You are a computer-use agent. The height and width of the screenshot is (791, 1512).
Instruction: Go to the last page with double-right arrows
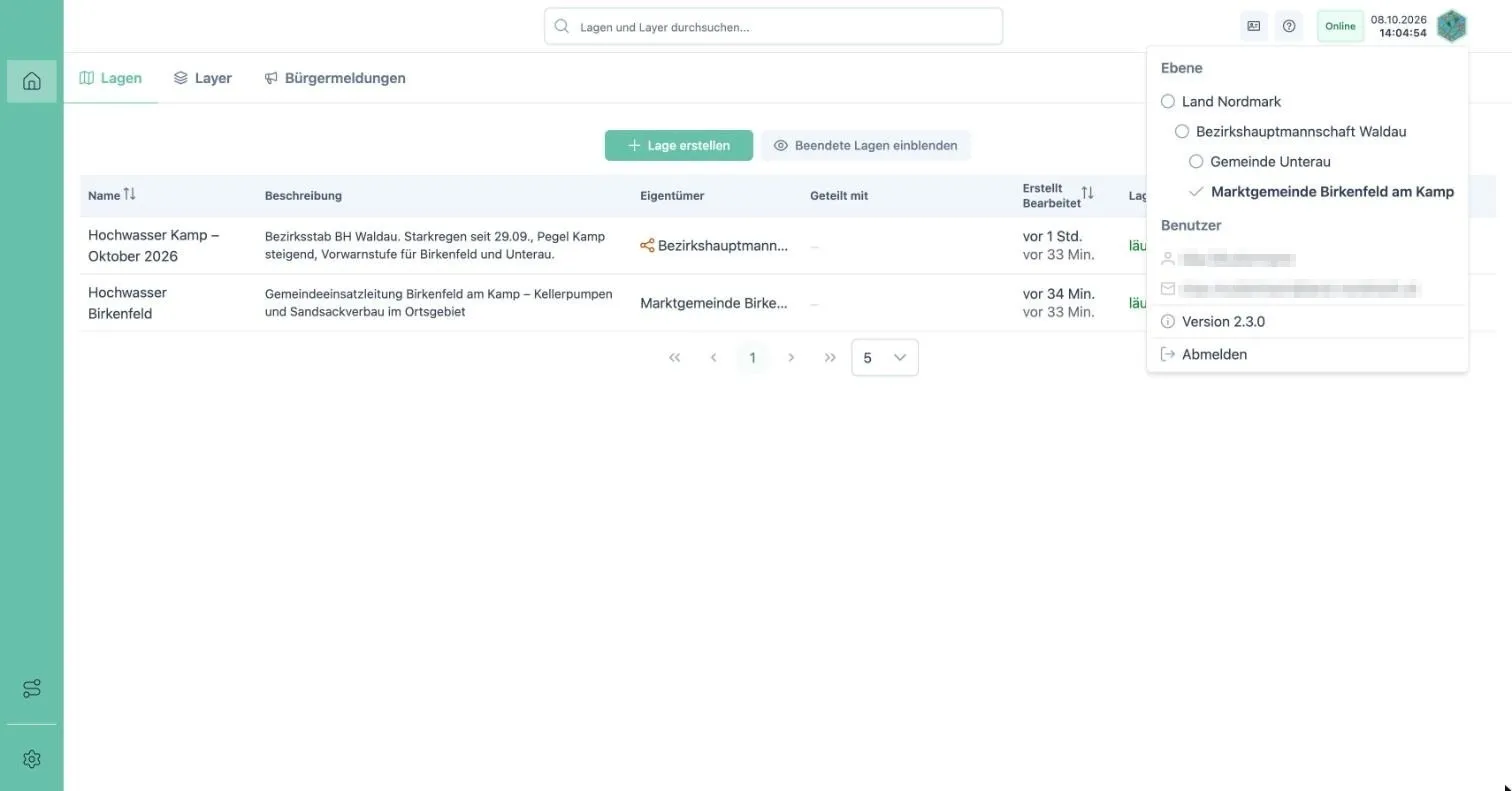830,358
